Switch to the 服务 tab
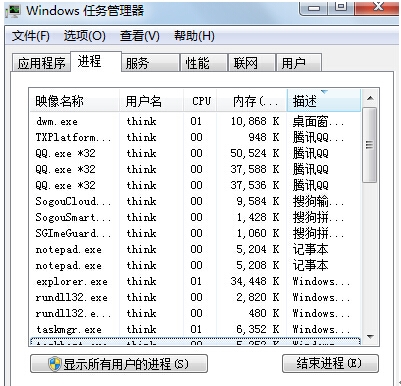401x386 pixels. pyautogui.click(x=151, y=63)
